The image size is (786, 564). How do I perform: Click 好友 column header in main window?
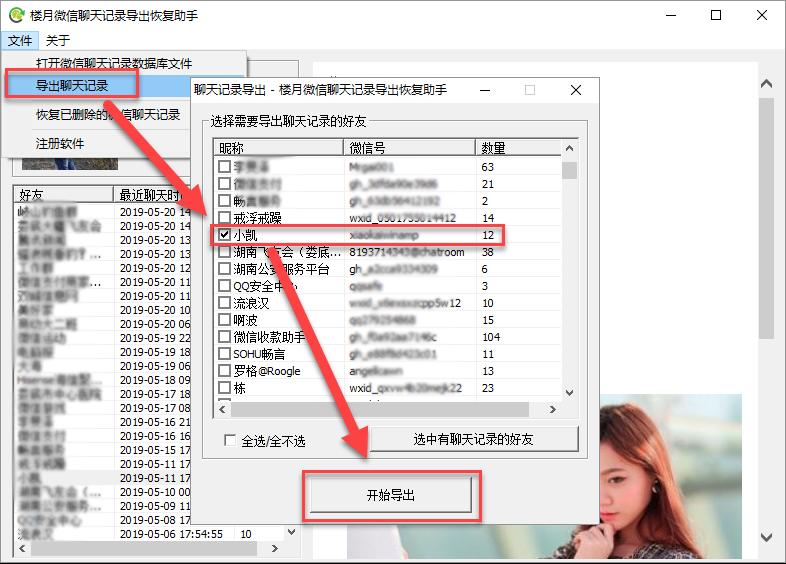tap(64, 195)
